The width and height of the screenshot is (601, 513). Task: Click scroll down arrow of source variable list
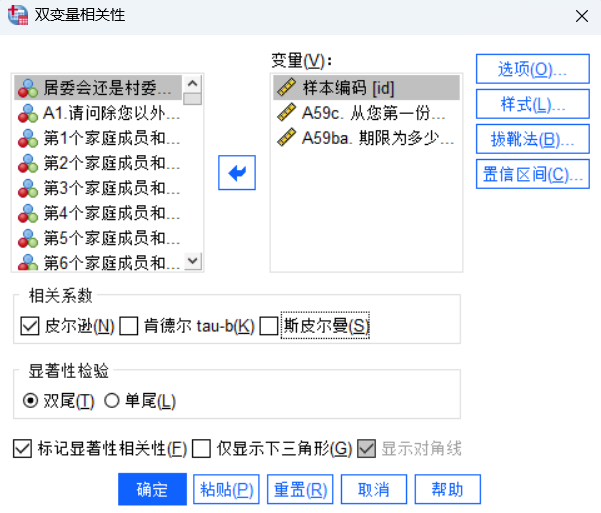(x=193, y=261)
